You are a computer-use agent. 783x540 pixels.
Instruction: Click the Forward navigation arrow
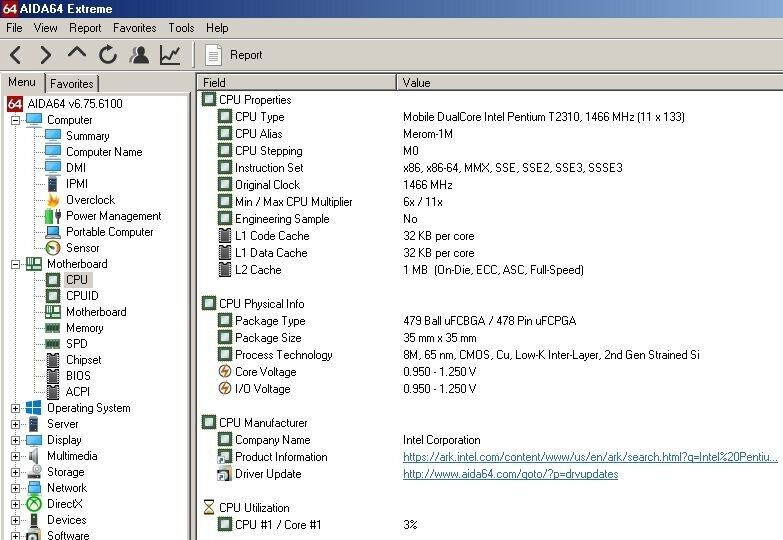pos(45,55)
